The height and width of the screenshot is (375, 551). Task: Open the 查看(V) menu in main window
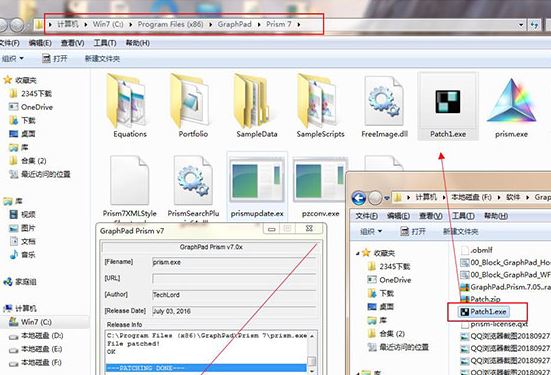(72, 43)
